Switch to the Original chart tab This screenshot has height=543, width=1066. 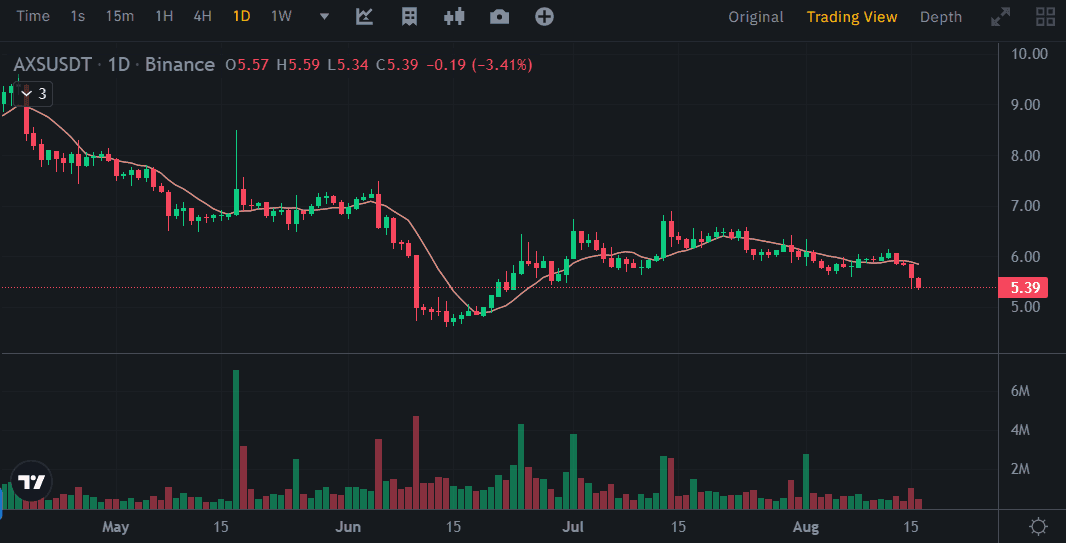tap(755, 17)
